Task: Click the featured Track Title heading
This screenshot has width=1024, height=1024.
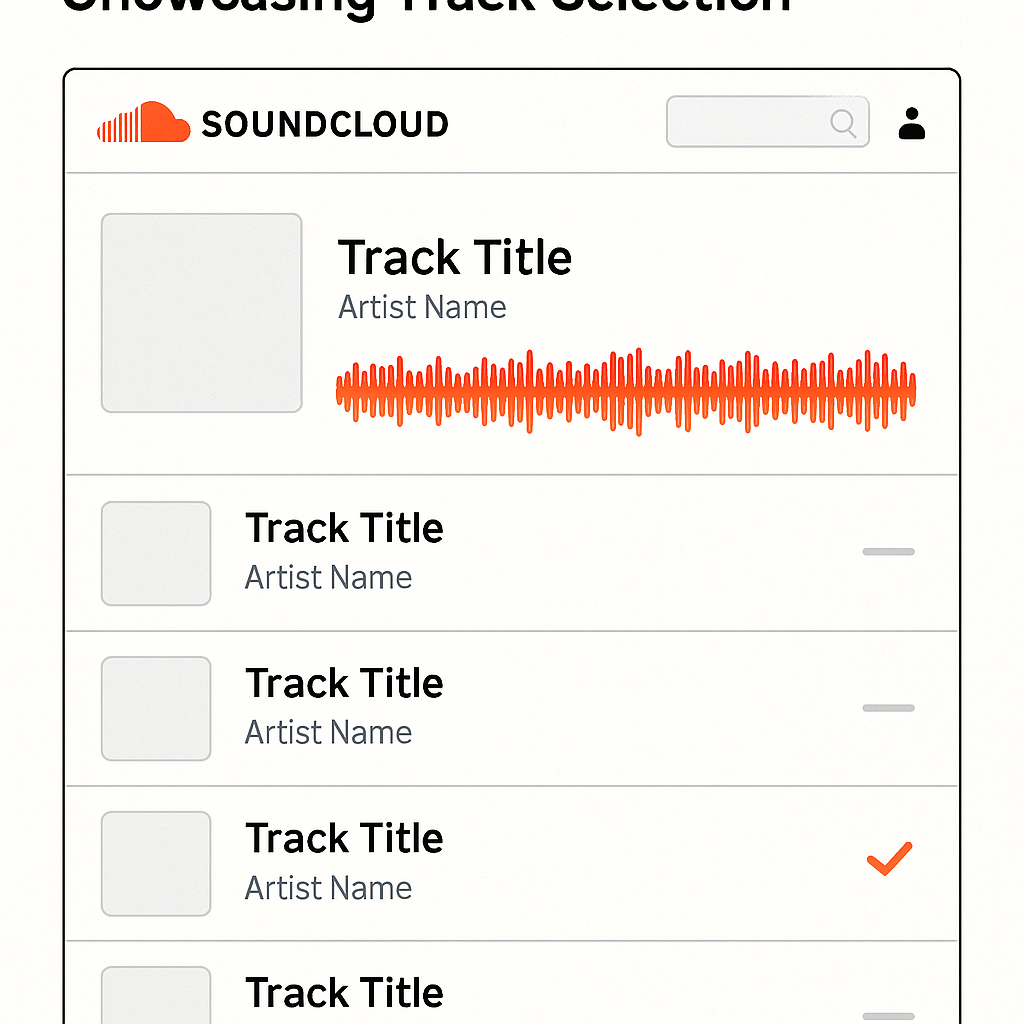Action: coord(455,257)
